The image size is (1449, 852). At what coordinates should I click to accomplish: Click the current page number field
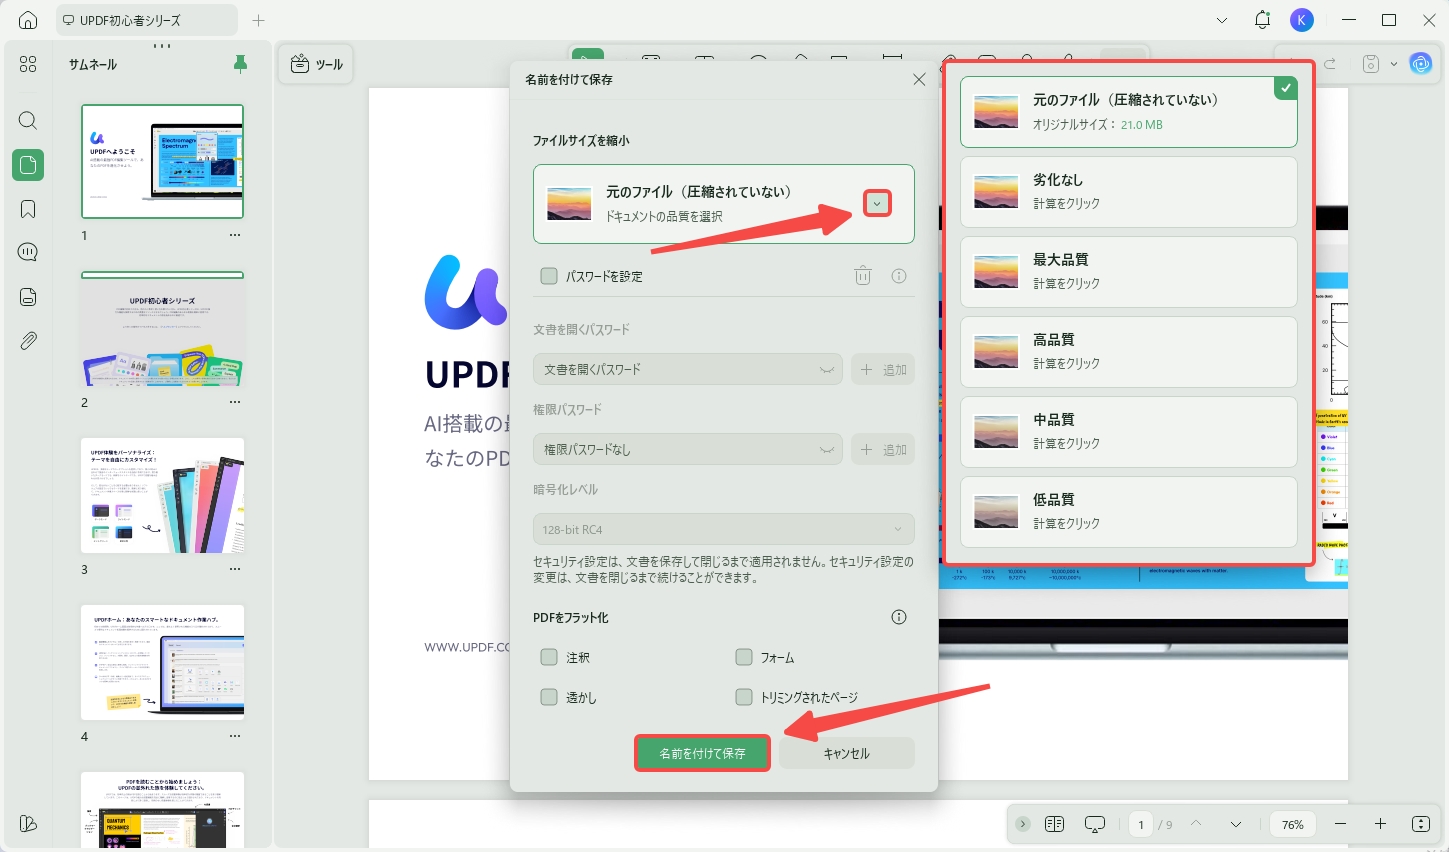pyautogui.click(x=1141, y=824)
